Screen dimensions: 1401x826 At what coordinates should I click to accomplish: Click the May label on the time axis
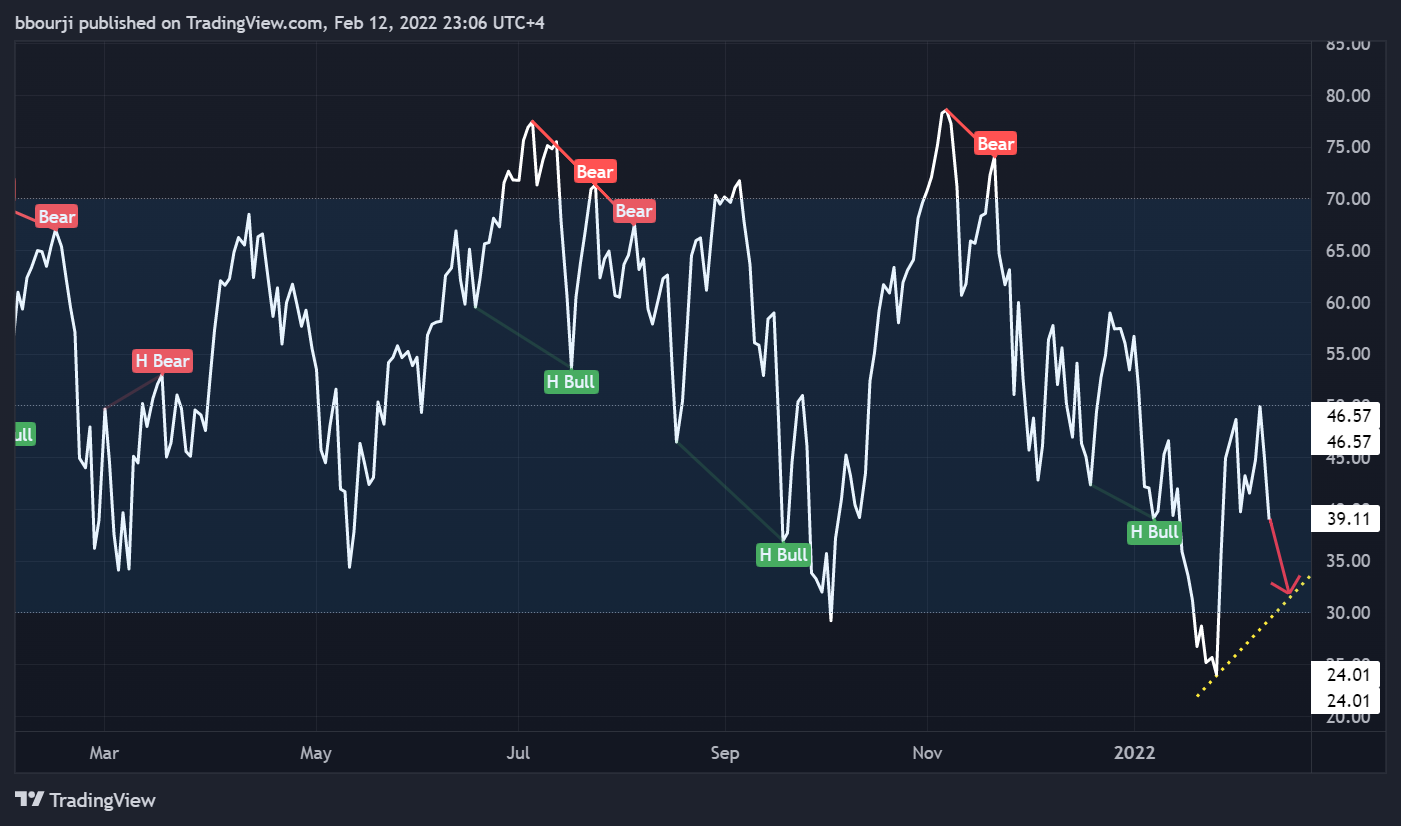[x=316, y=753]
